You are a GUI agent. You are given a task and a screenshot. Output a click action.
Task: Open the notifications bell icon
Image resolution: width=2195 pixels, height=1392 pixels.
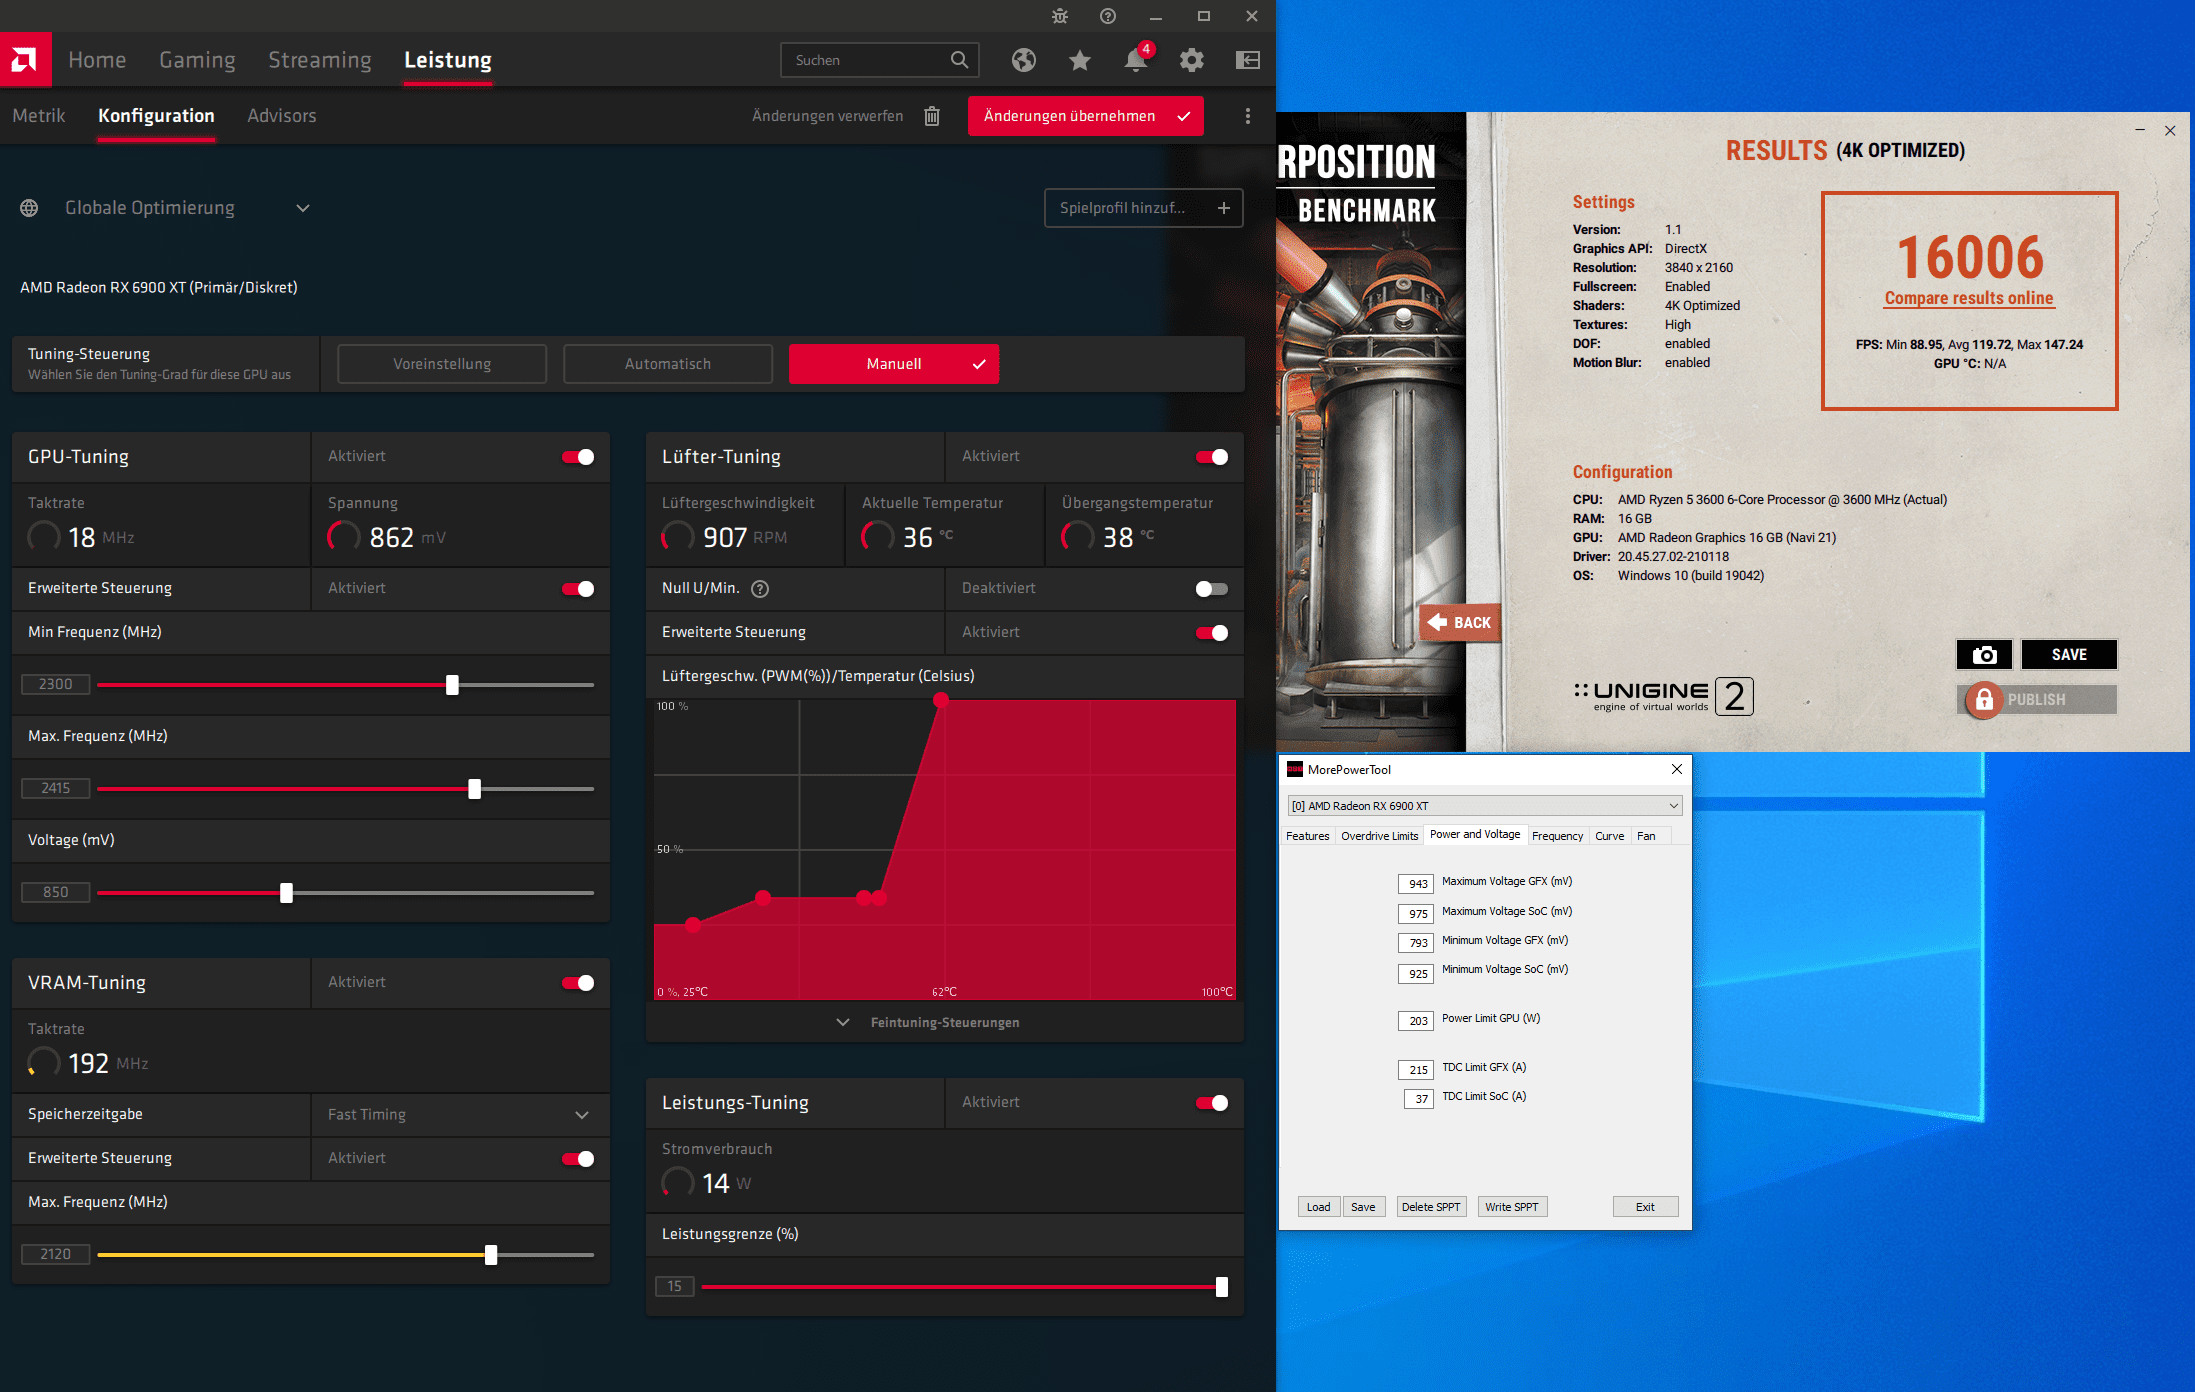(x=1135, y=60)
